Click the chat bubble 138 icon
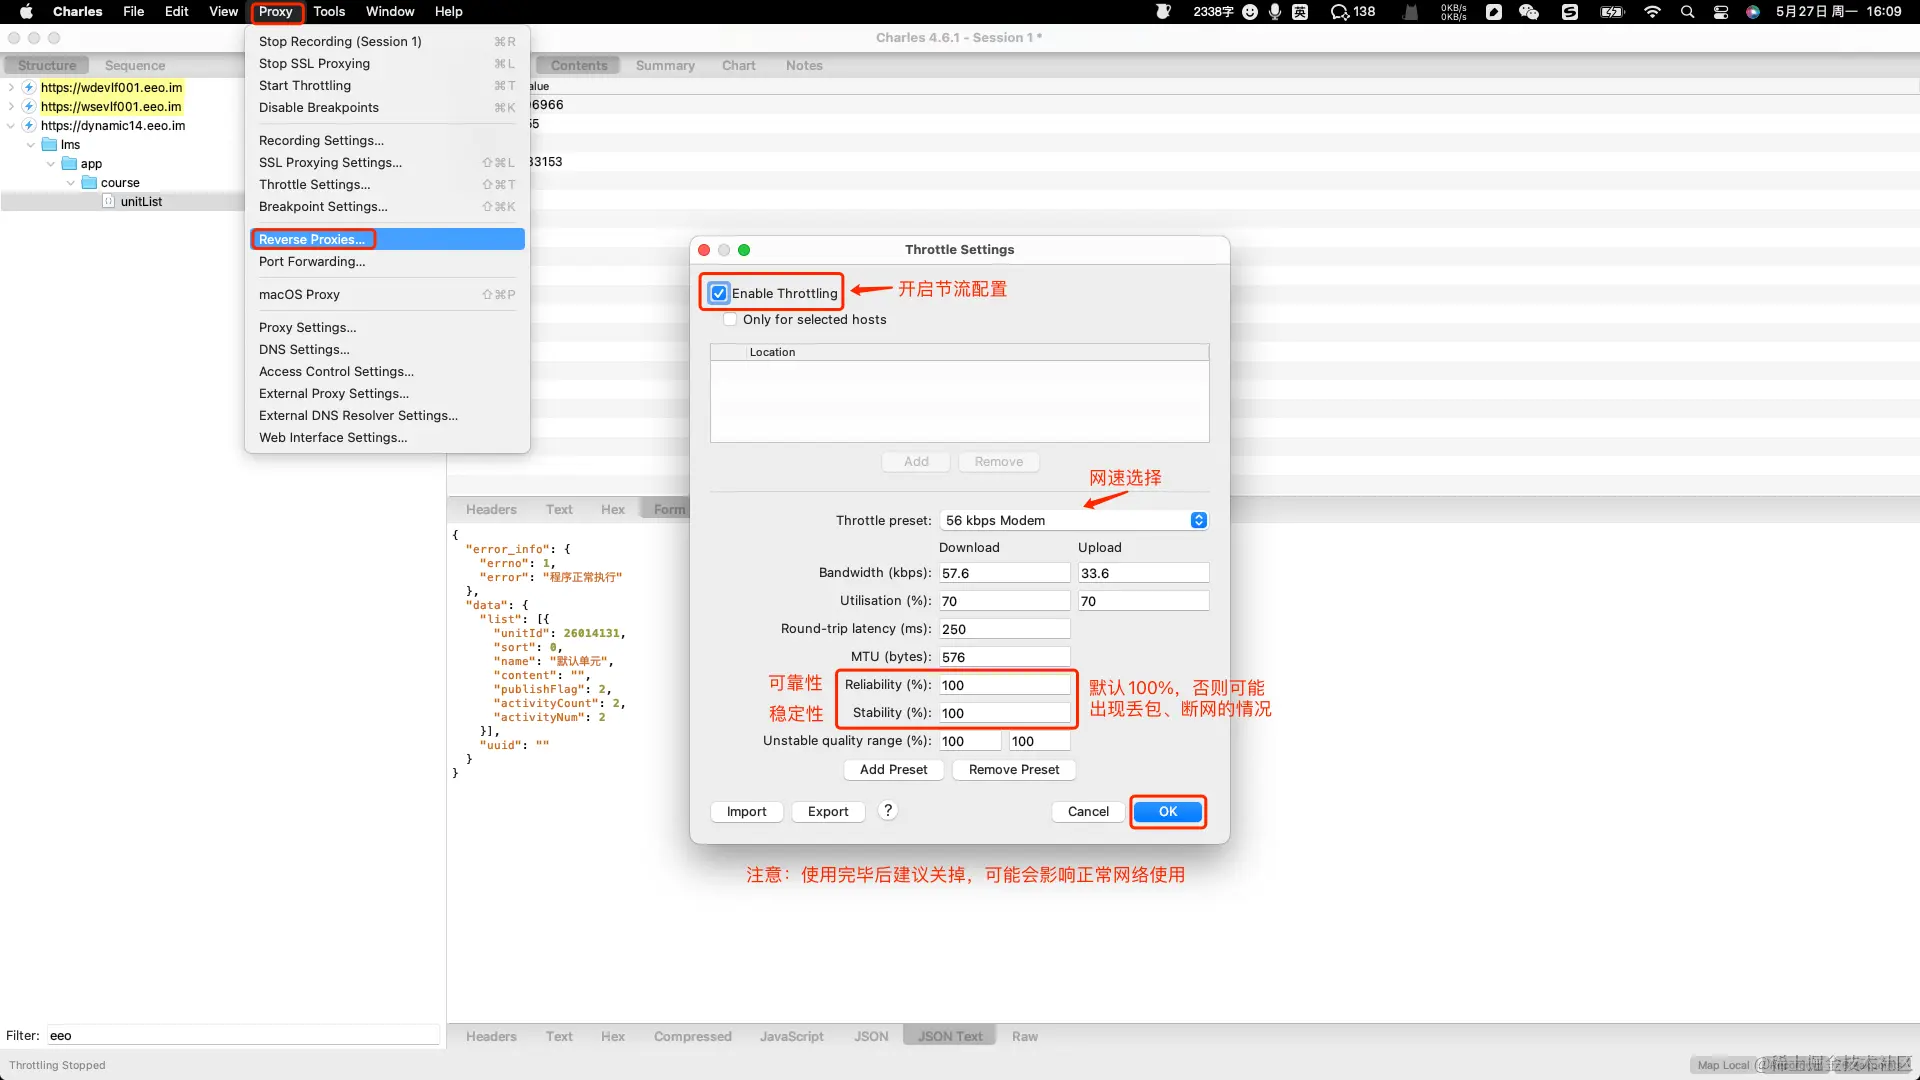 click(1352, 12)
